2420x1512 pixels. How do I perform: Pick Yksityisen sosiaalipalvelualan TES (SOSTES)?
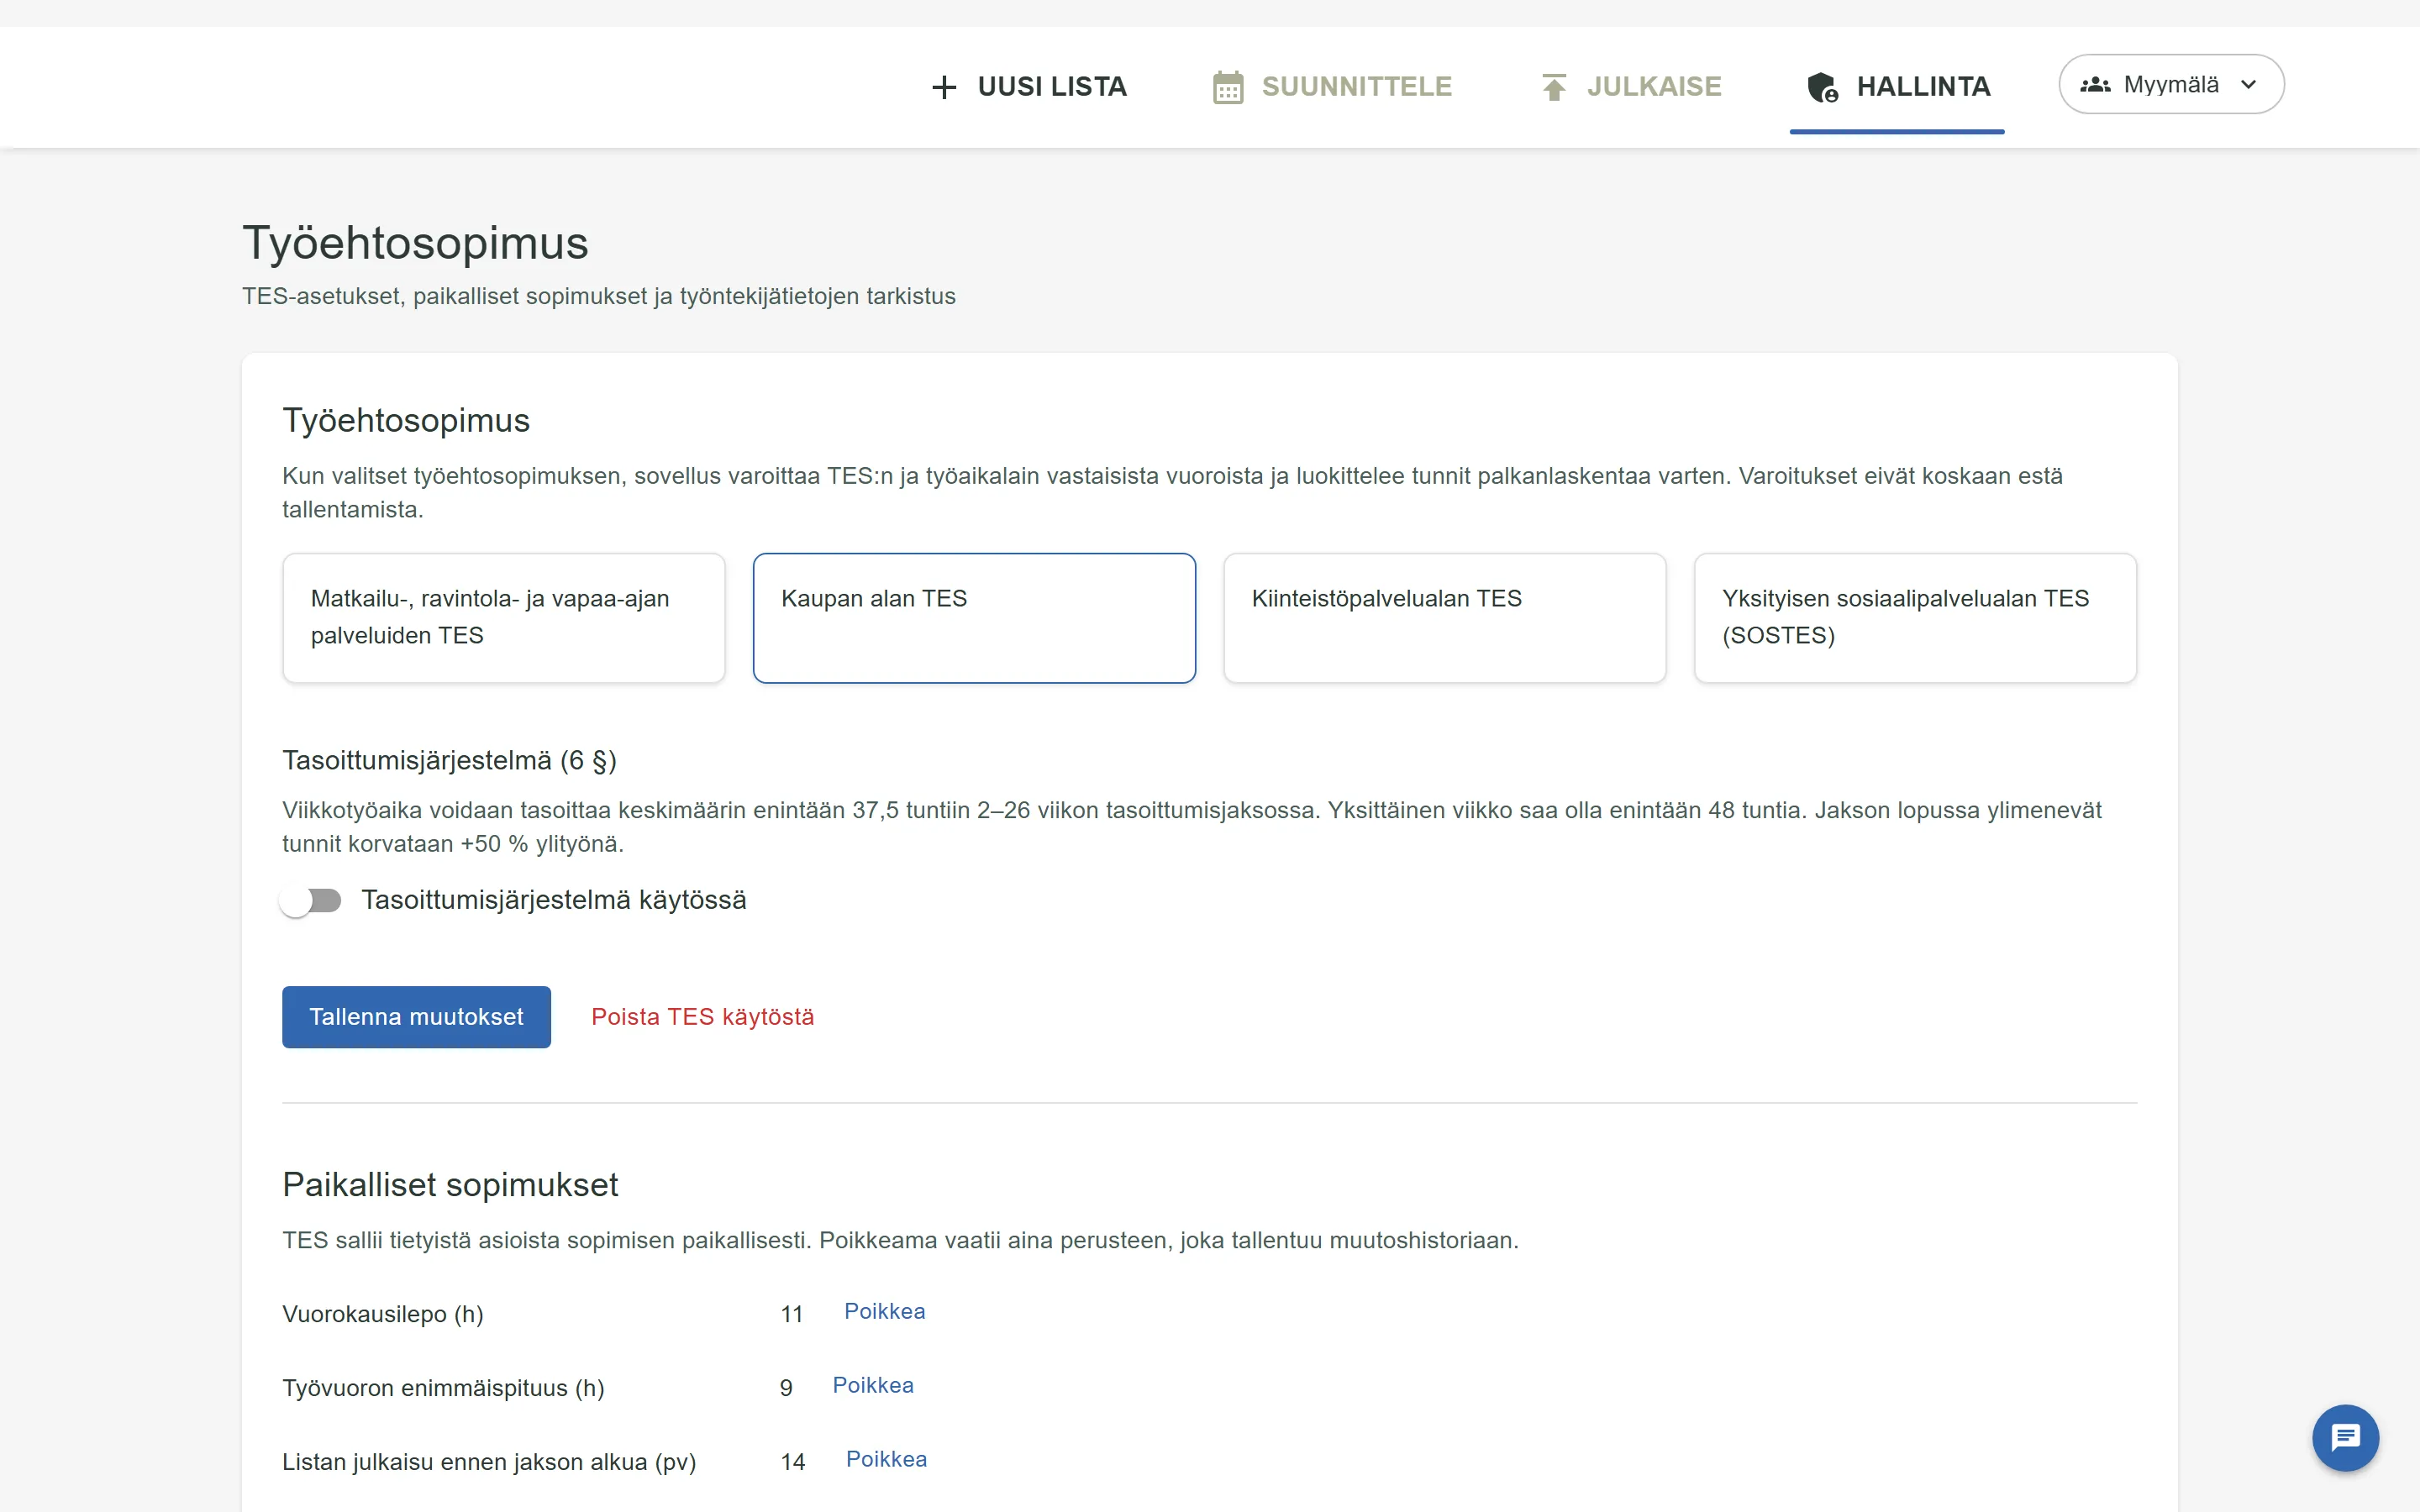point(1915,618)
